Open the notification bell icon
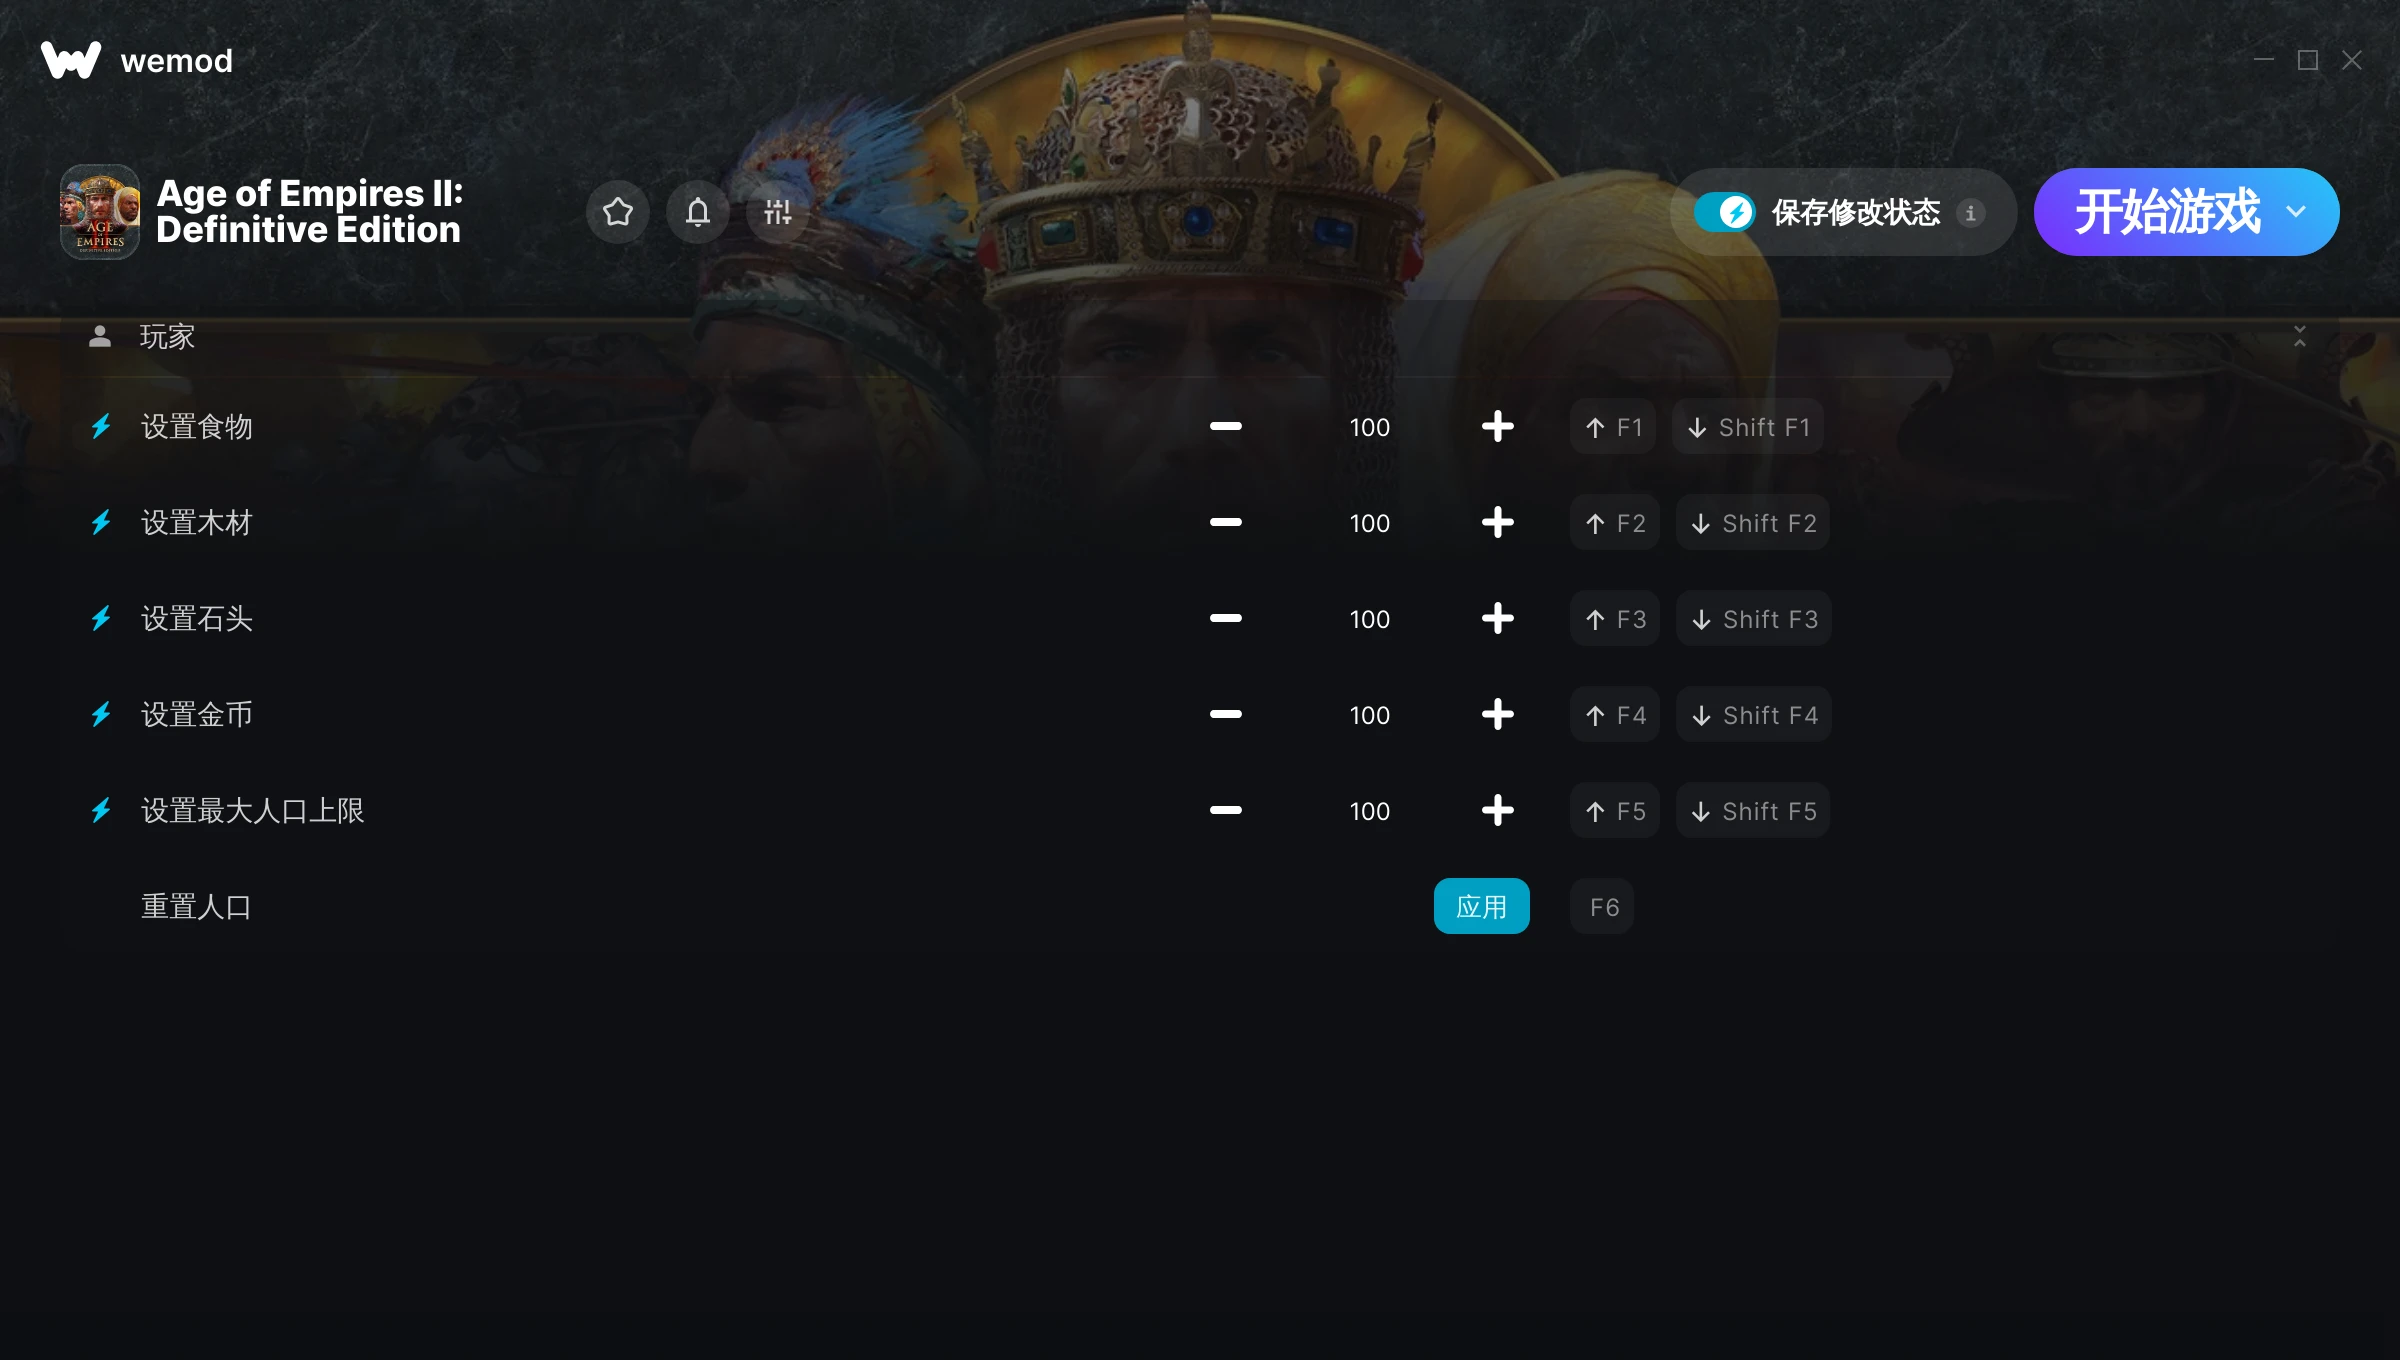 (x=698, y=212)
